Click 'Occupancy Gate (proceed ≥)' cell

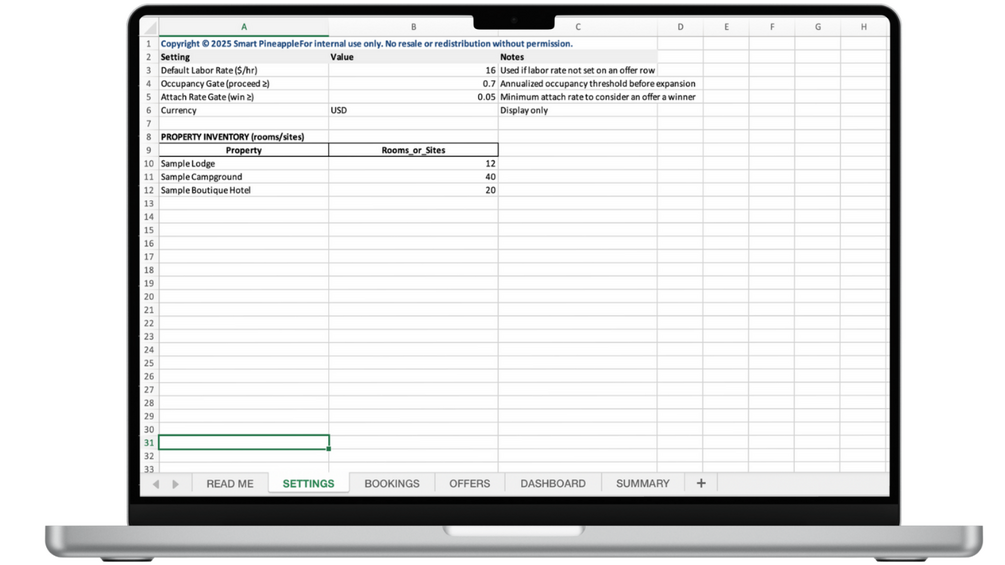pyautogui.click(x=244, y=84)
